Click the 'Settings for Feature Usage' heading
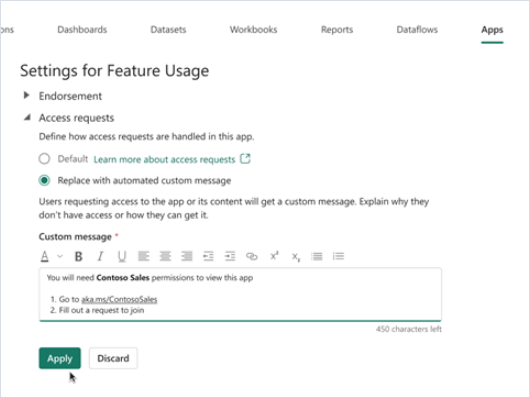The height and width of the screenshot is (397, 530). [x=115, y=71]
